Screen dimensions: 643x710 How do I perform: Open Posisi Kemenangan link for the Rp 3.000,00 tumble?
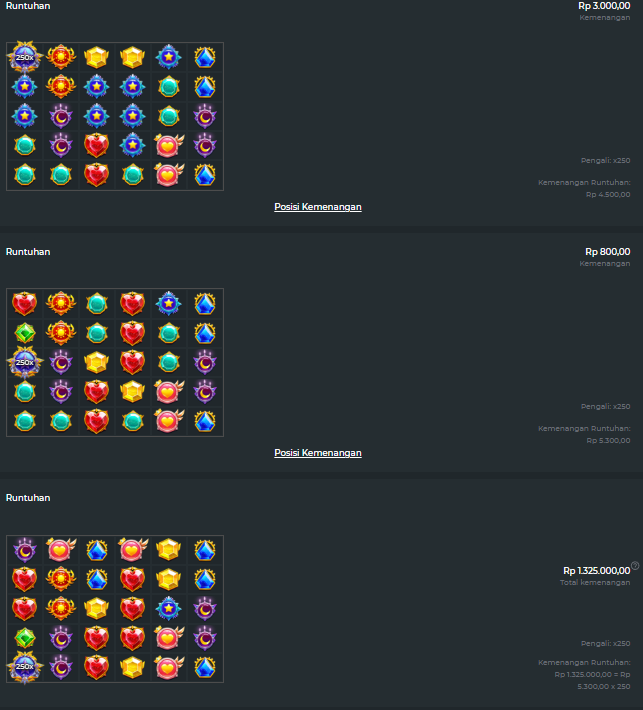pos(318,207)
